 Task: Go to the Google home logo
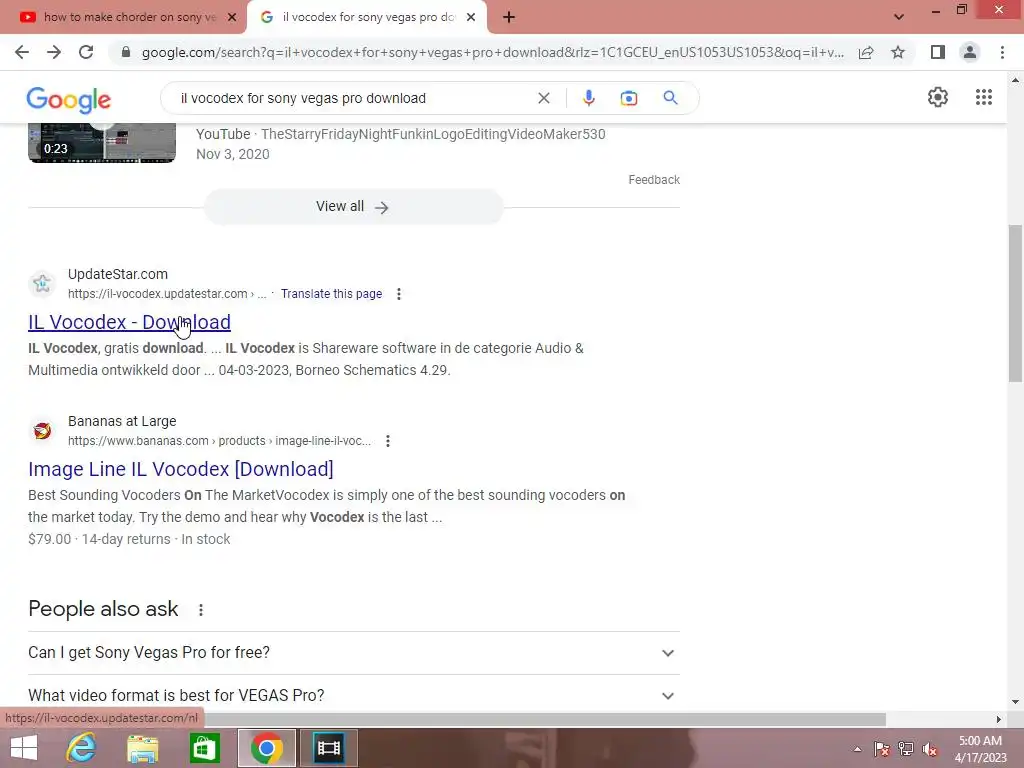point(69,99)
